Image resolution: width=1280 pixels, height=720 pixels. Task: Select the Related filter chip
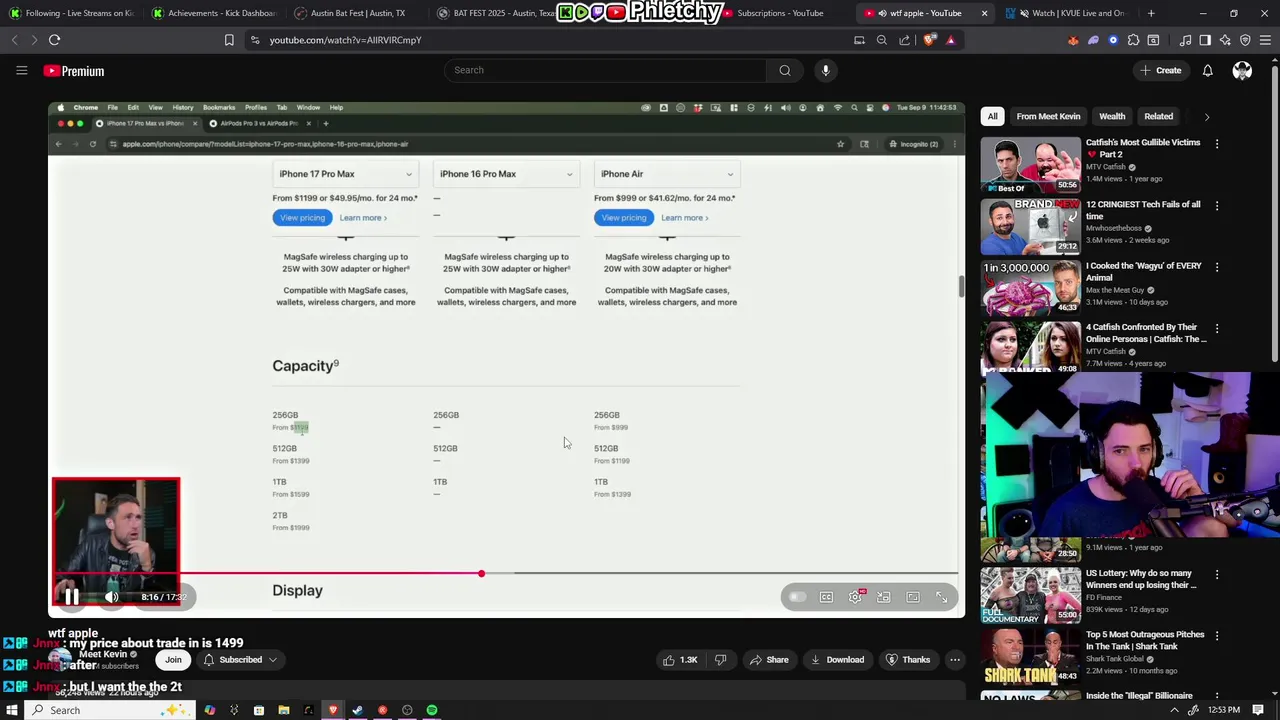point(1158,116)
